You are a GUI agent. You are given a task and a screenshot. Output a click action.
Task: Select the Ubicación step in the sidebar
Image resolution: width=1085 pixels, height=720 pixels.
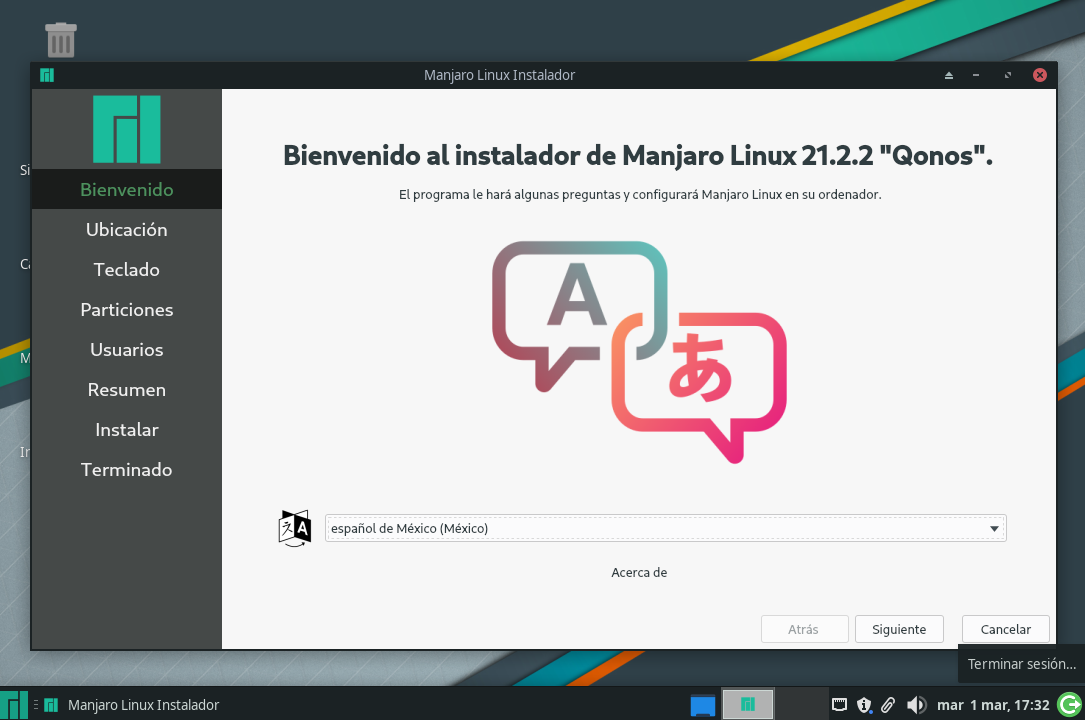[126, 229]
